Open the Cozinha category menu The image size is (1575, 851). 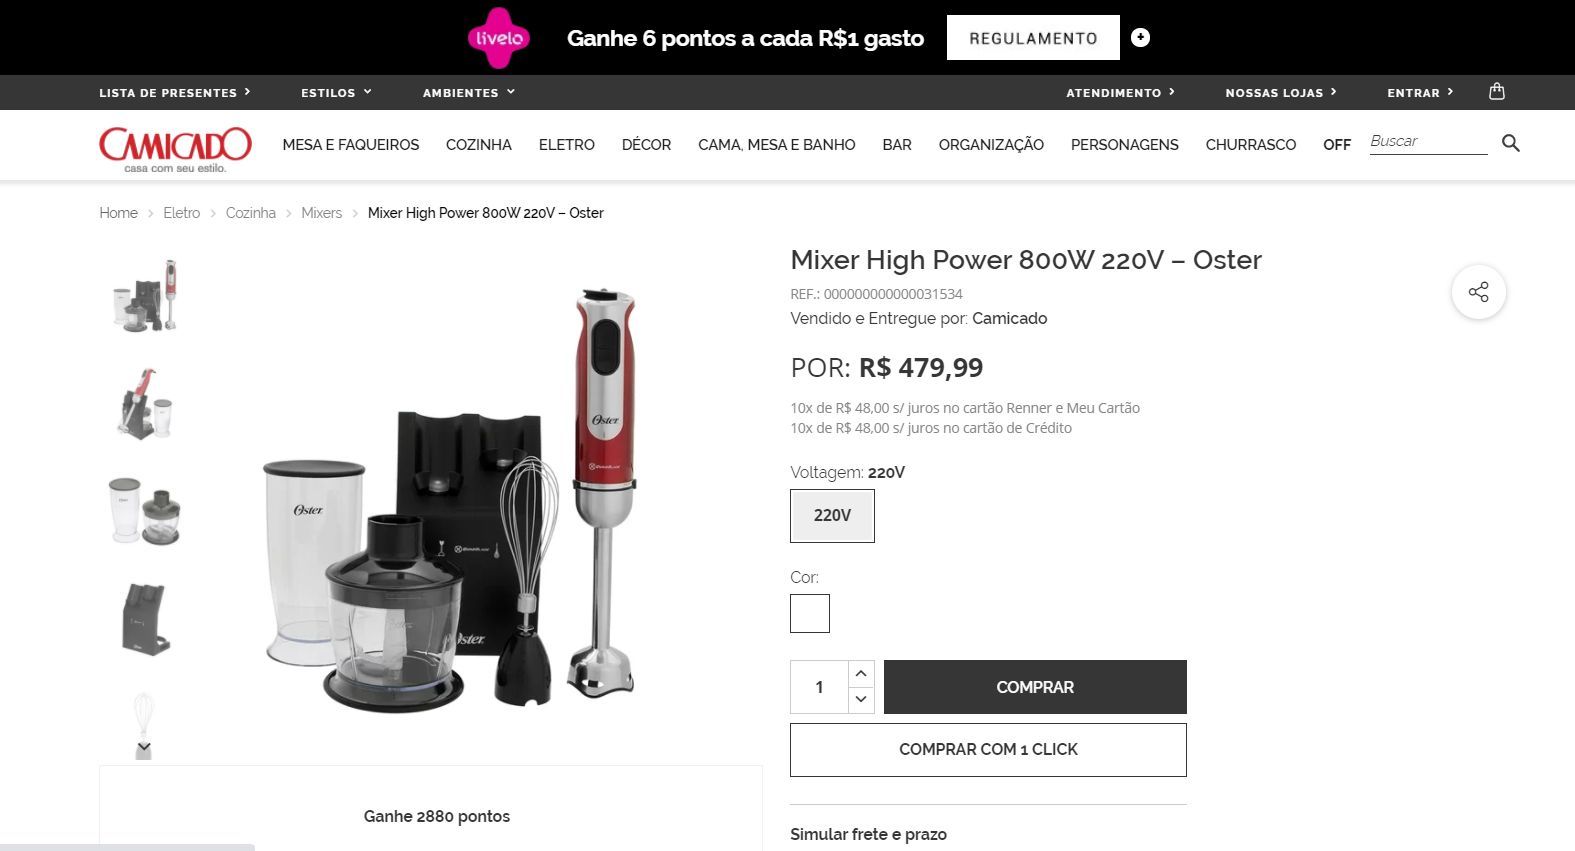(479, 144)
